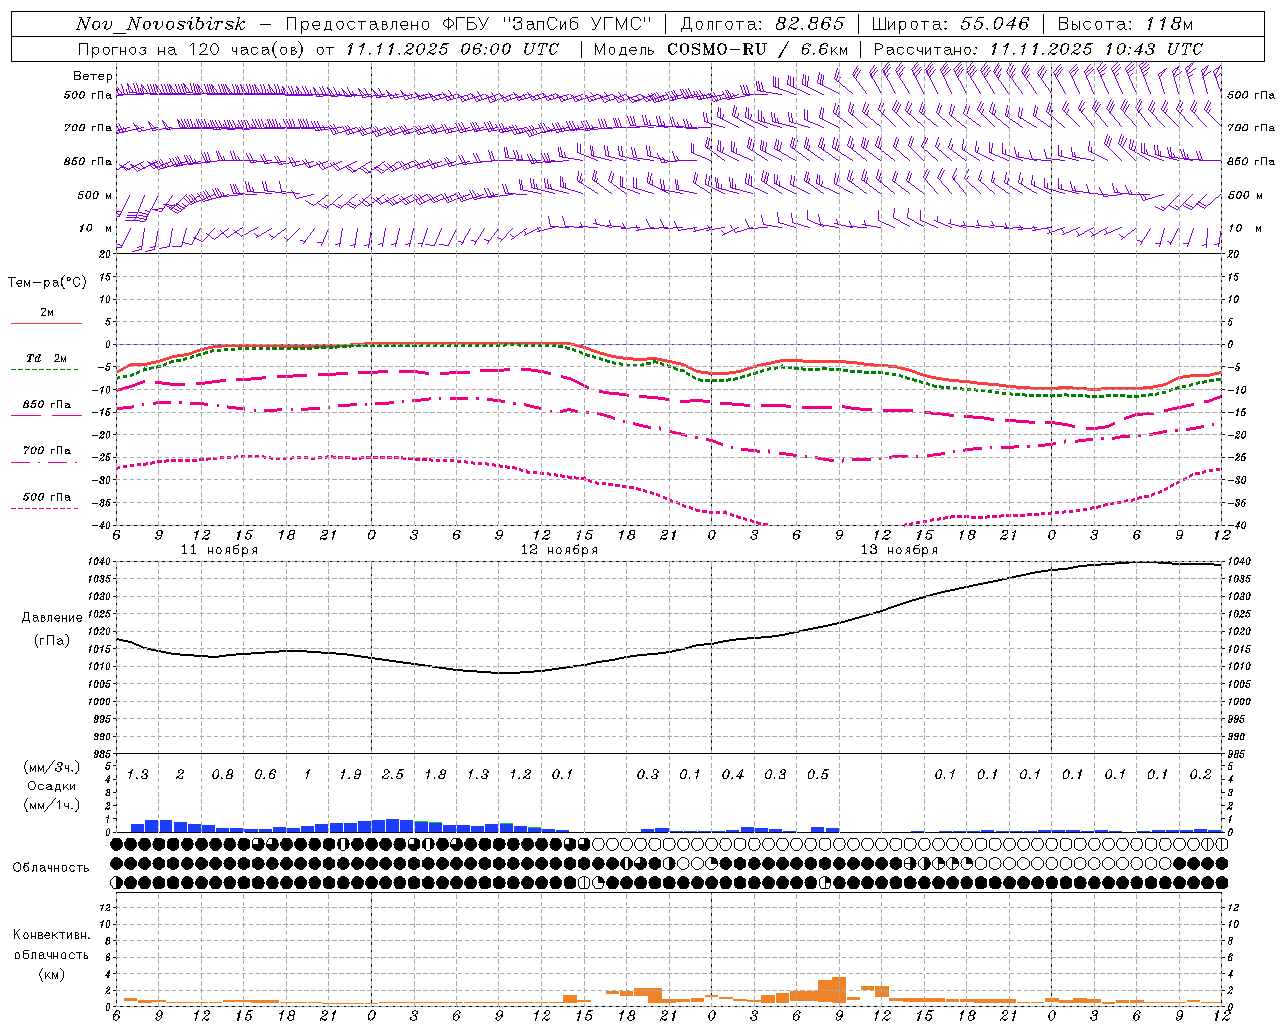1280x1024 pixels.
Task: Click the (мм/3ч.) units label
Action: [52, 767]
